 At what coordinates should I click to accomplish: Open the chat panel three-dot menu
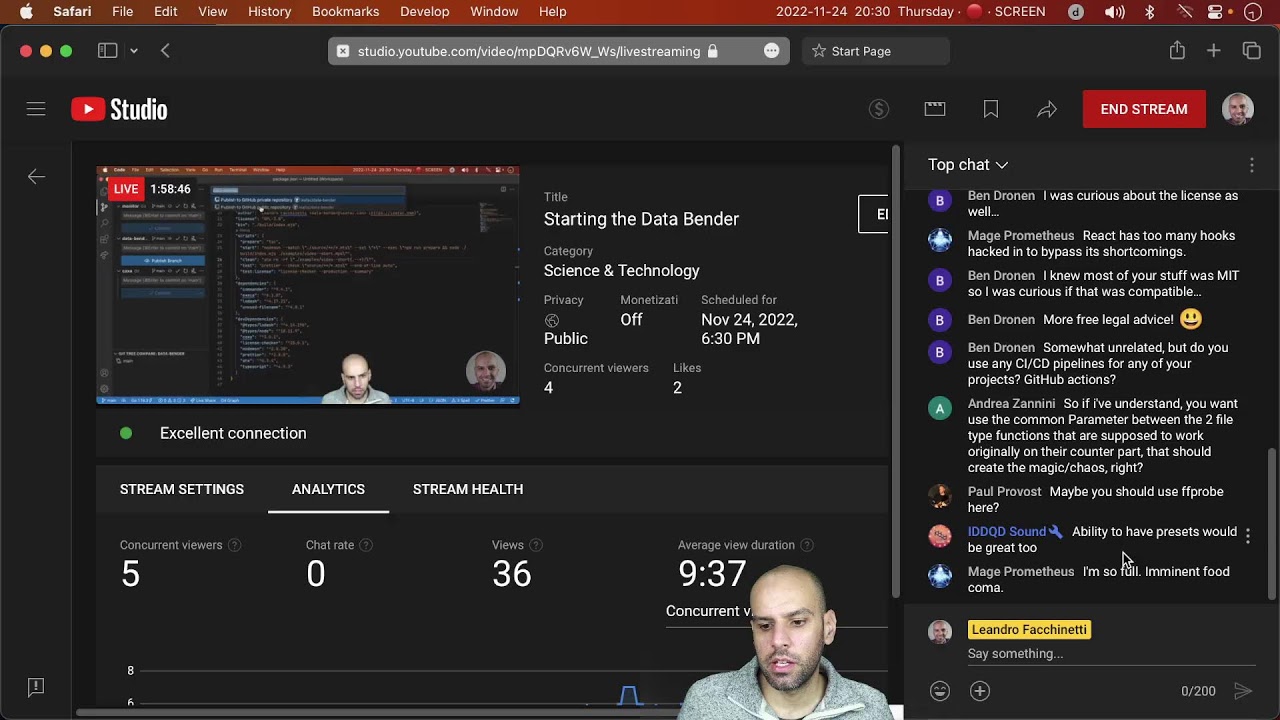[x=1251, y=165]
